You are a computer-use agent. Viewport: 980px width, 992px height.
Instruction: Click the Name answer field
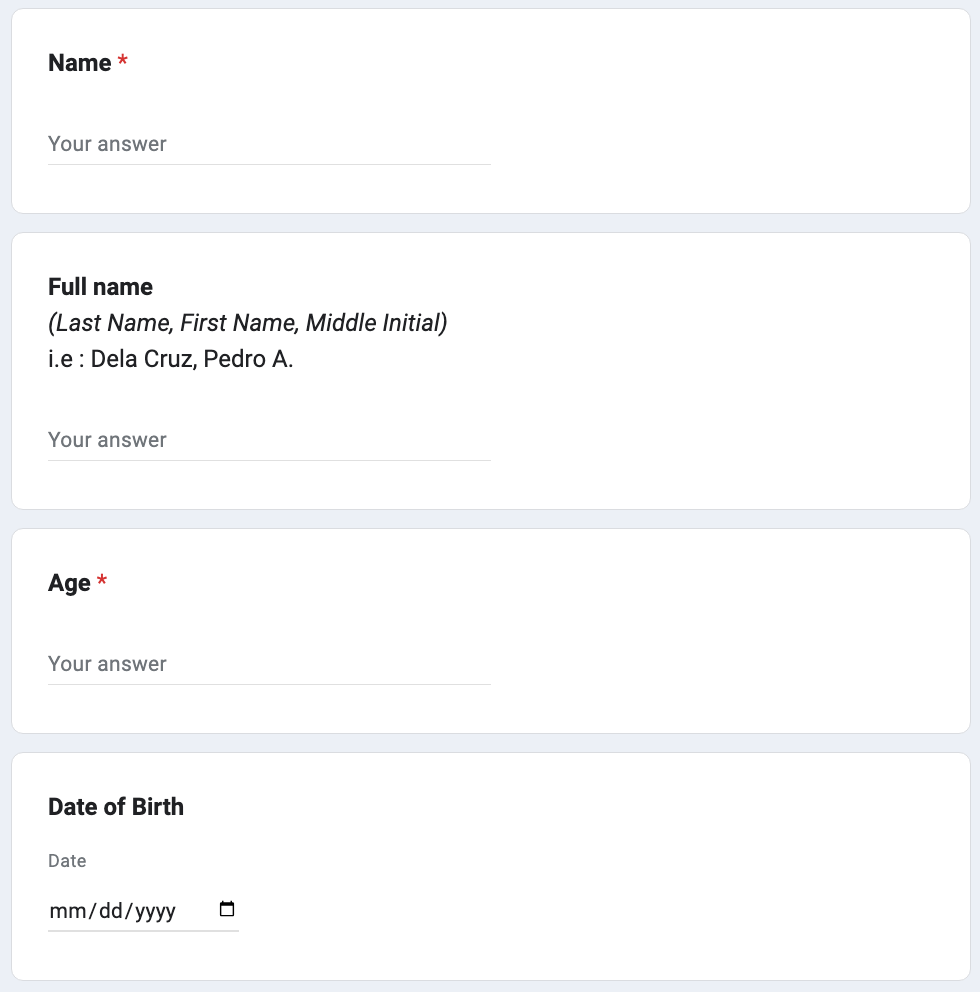point(269,144)
